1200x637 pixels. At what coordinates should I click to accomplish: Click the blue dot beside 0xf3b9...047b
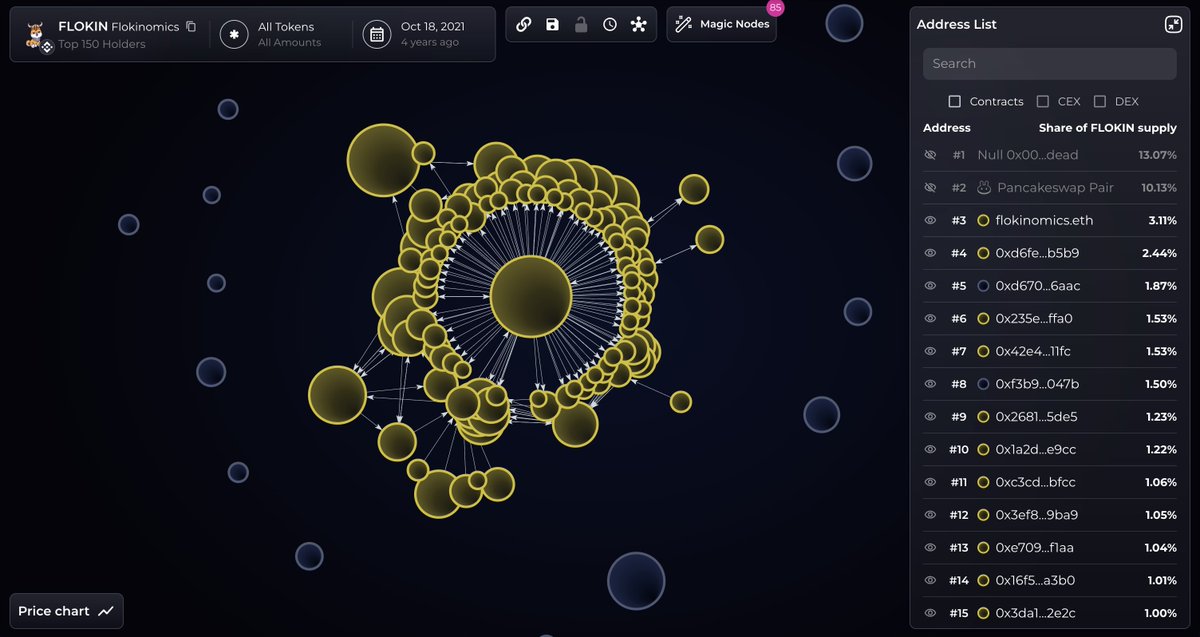pos(983,384)
